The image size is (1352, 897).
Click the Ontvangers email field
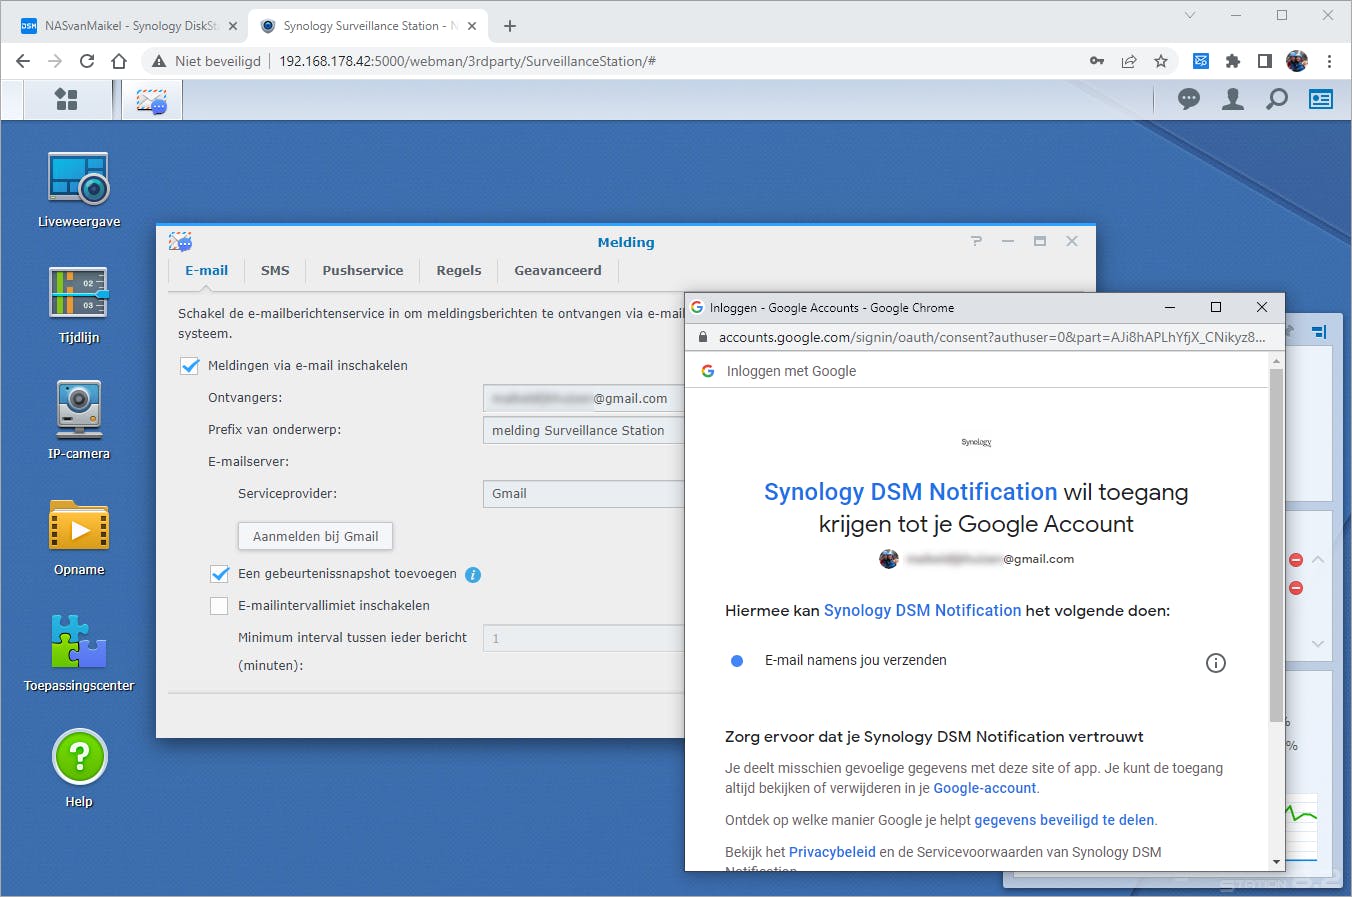pyautogui.click(x=584, y=398)
